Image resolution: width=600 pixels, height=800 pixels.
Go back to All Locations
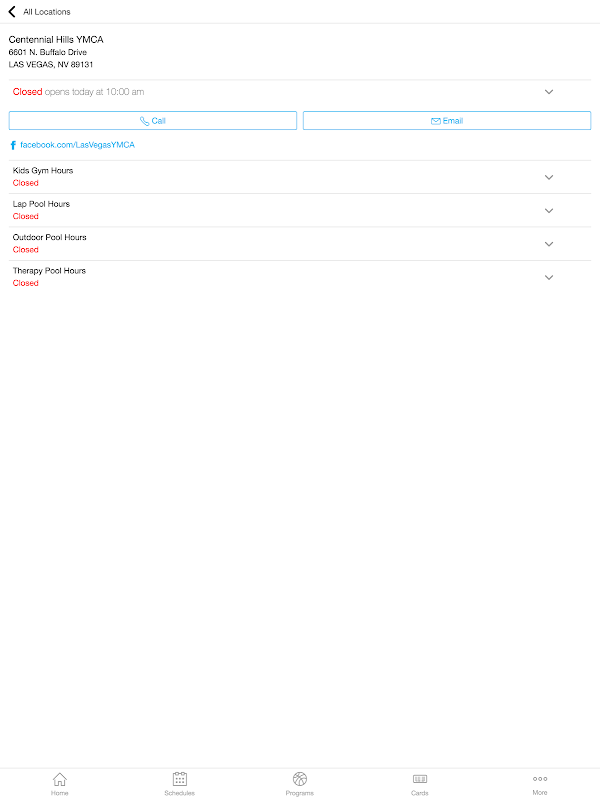click(12, 11)
